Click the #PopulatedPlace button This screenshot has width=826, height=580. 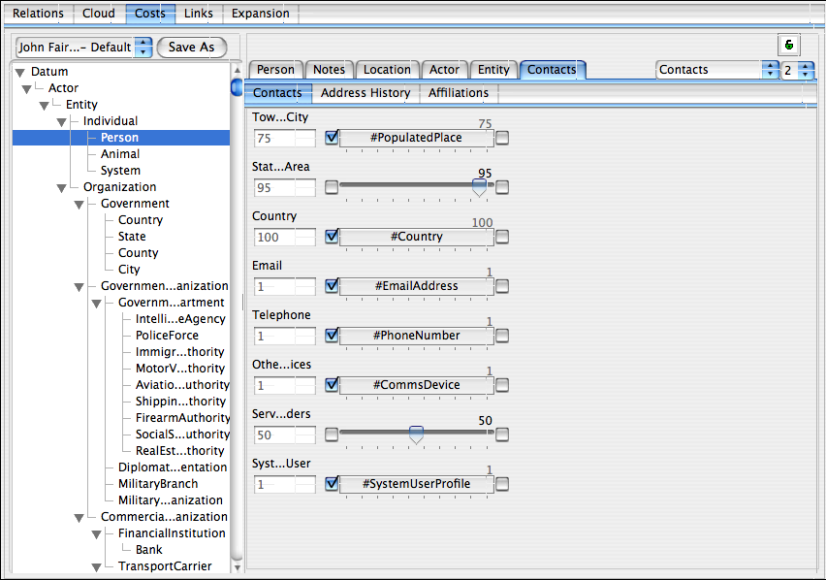(x=416, y=138)
